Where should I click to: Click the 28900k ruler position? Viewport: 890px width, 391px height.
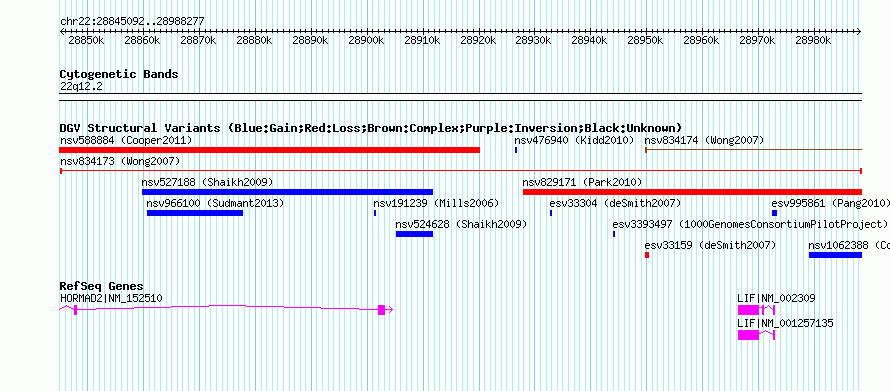pos(366,40)
